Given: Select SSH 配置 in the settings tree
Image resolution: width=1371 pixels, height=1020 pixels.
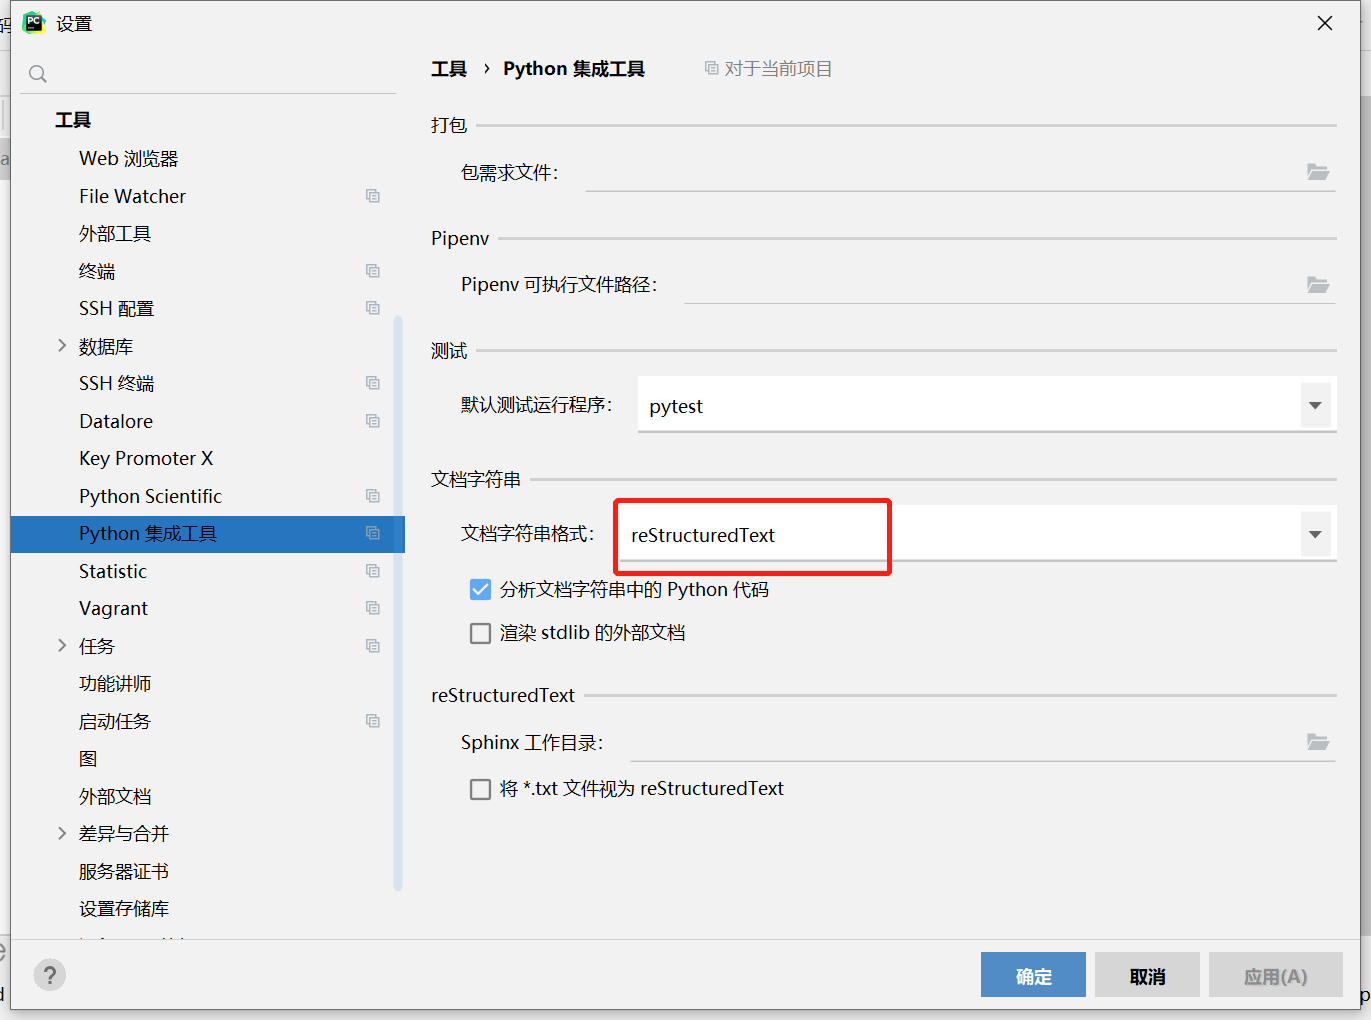Looking at the screenshot, I should click(x=117, y=308).
